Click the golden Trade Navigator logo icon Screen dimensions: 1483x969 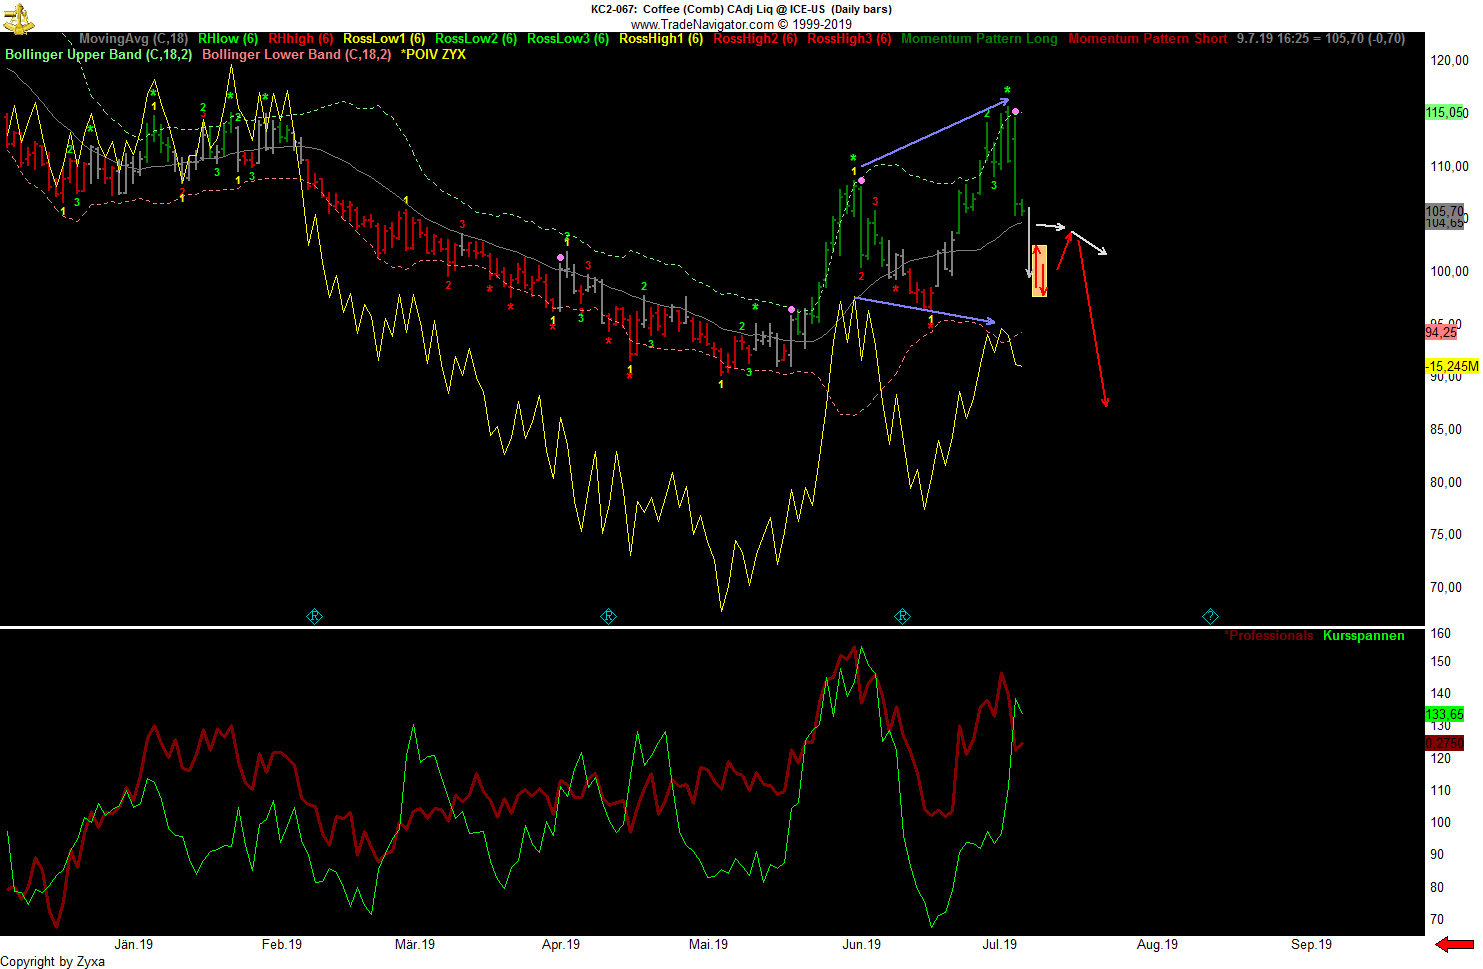(x=18, y=18)
